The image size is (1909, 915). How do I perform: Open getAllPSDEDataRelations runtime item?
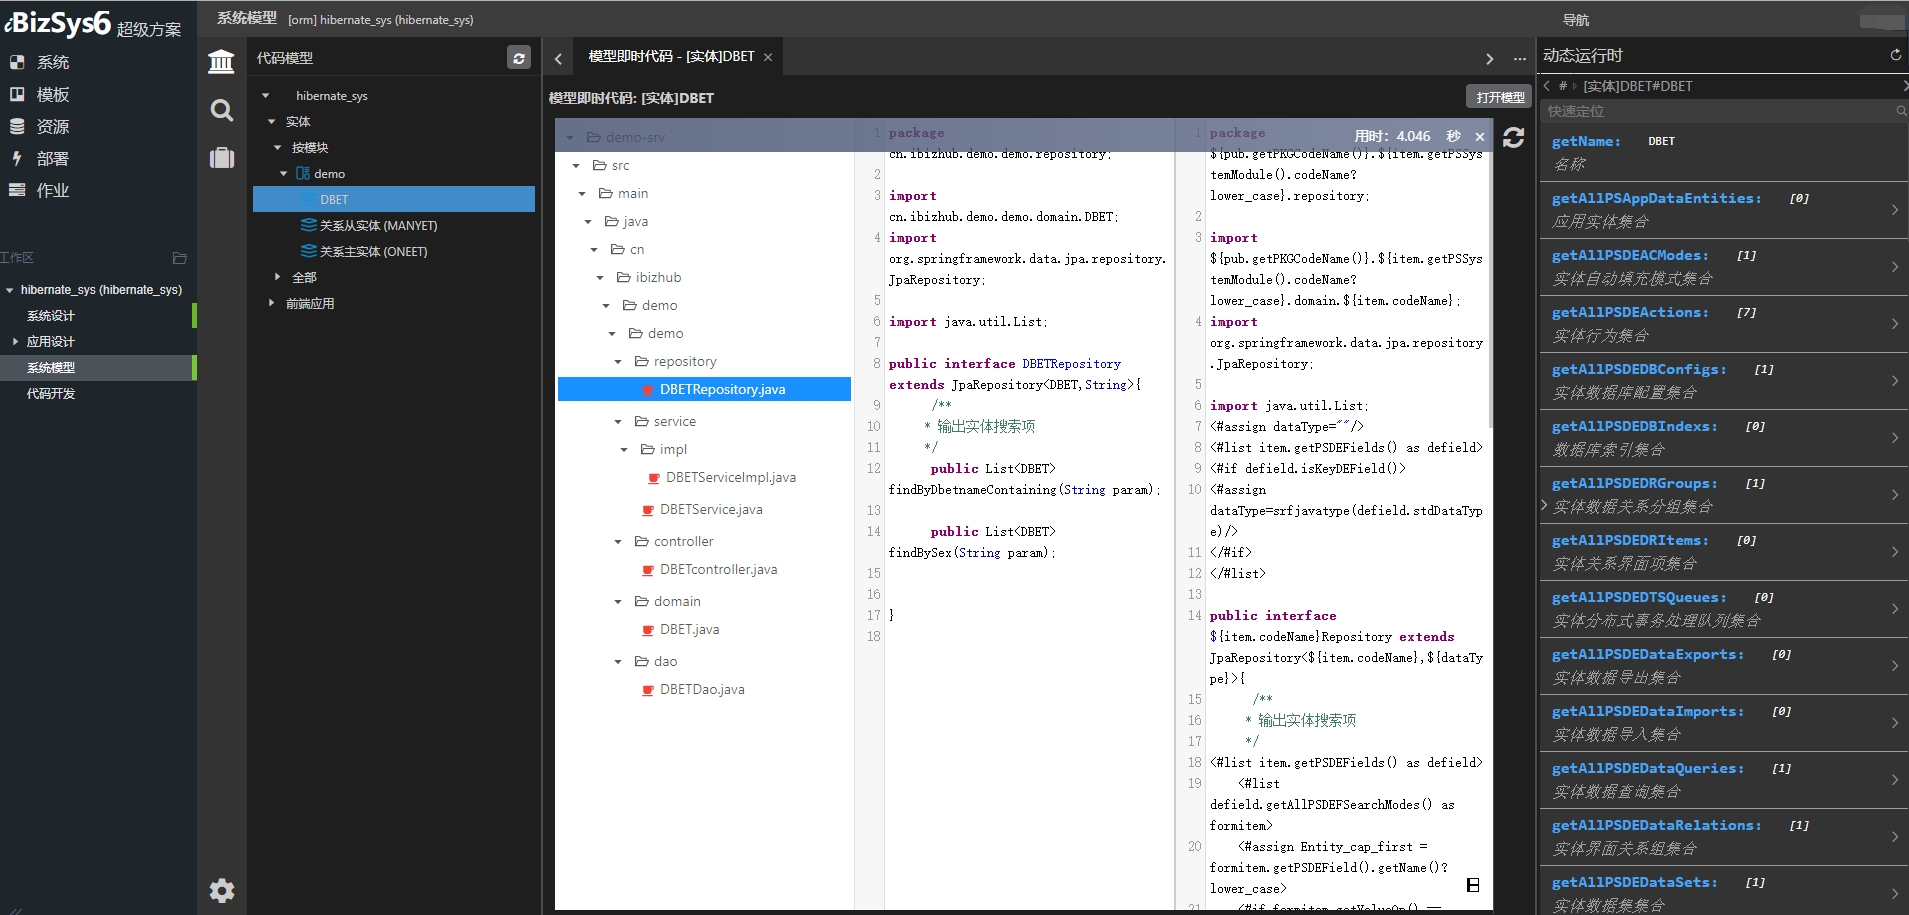point(1724,837)
